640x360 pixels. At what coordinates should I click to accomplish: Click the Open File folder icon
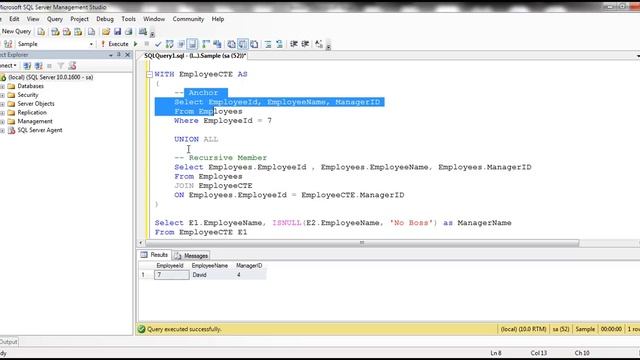(x=106, y=32)
